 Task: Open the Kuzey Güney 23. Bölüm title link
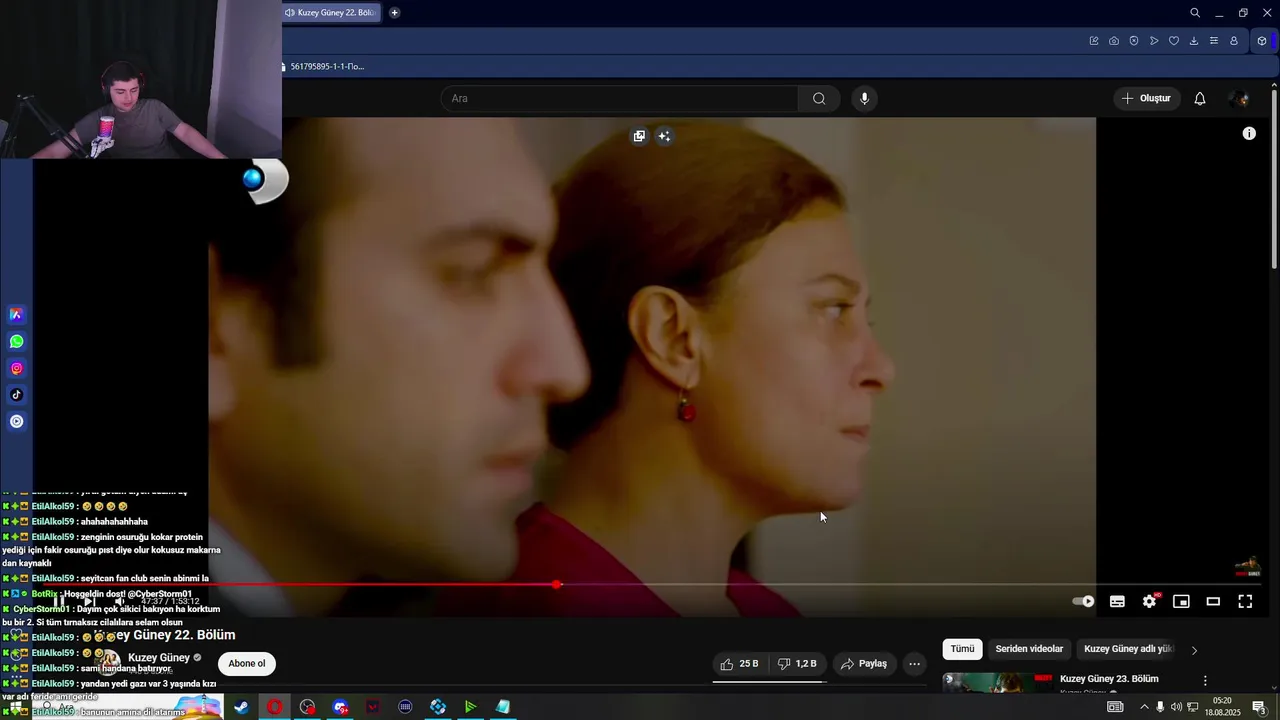(x=1109, y=679)
